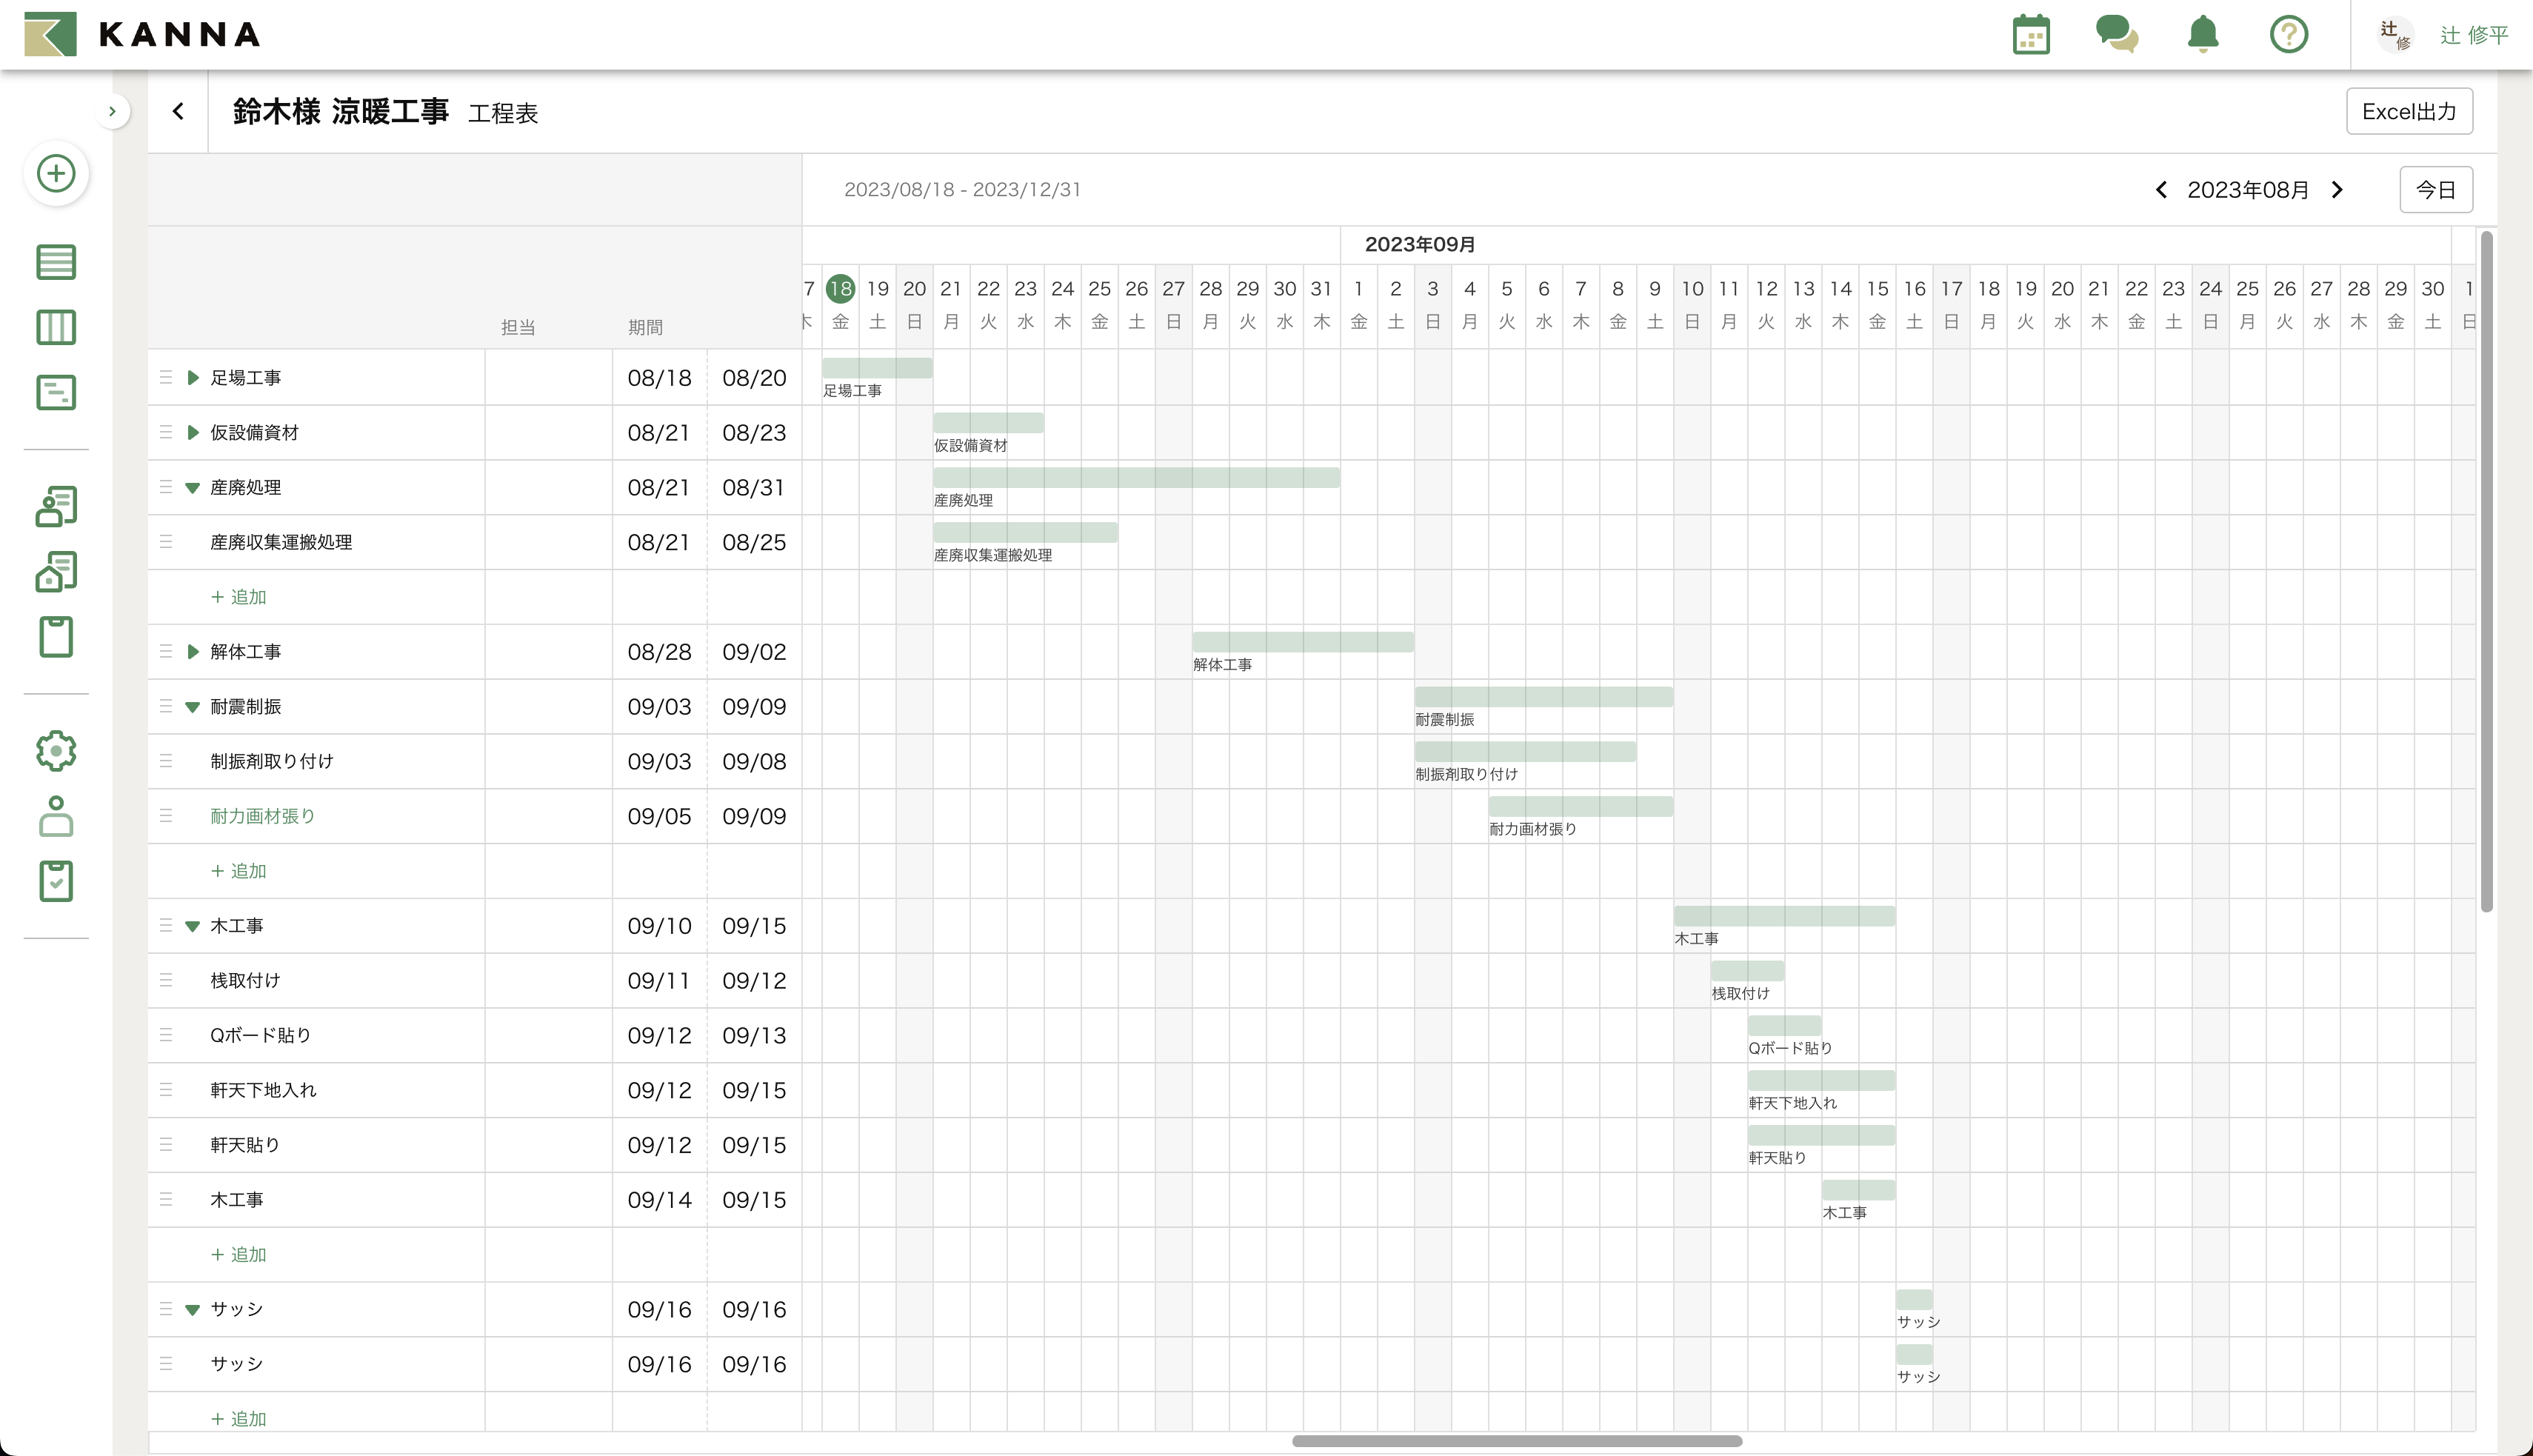Click the 今日 button
The width and height of the screenshot is (2533, 1456).
(x=2435, y=190)
